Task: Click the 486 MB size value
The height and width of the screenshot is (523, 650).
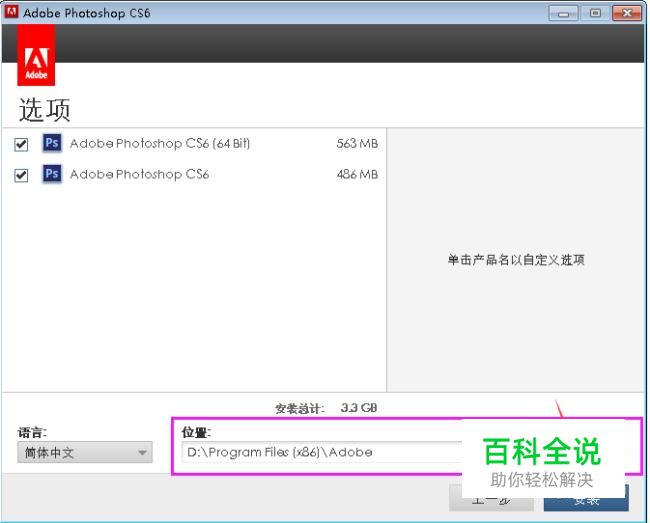Action: 357,174
